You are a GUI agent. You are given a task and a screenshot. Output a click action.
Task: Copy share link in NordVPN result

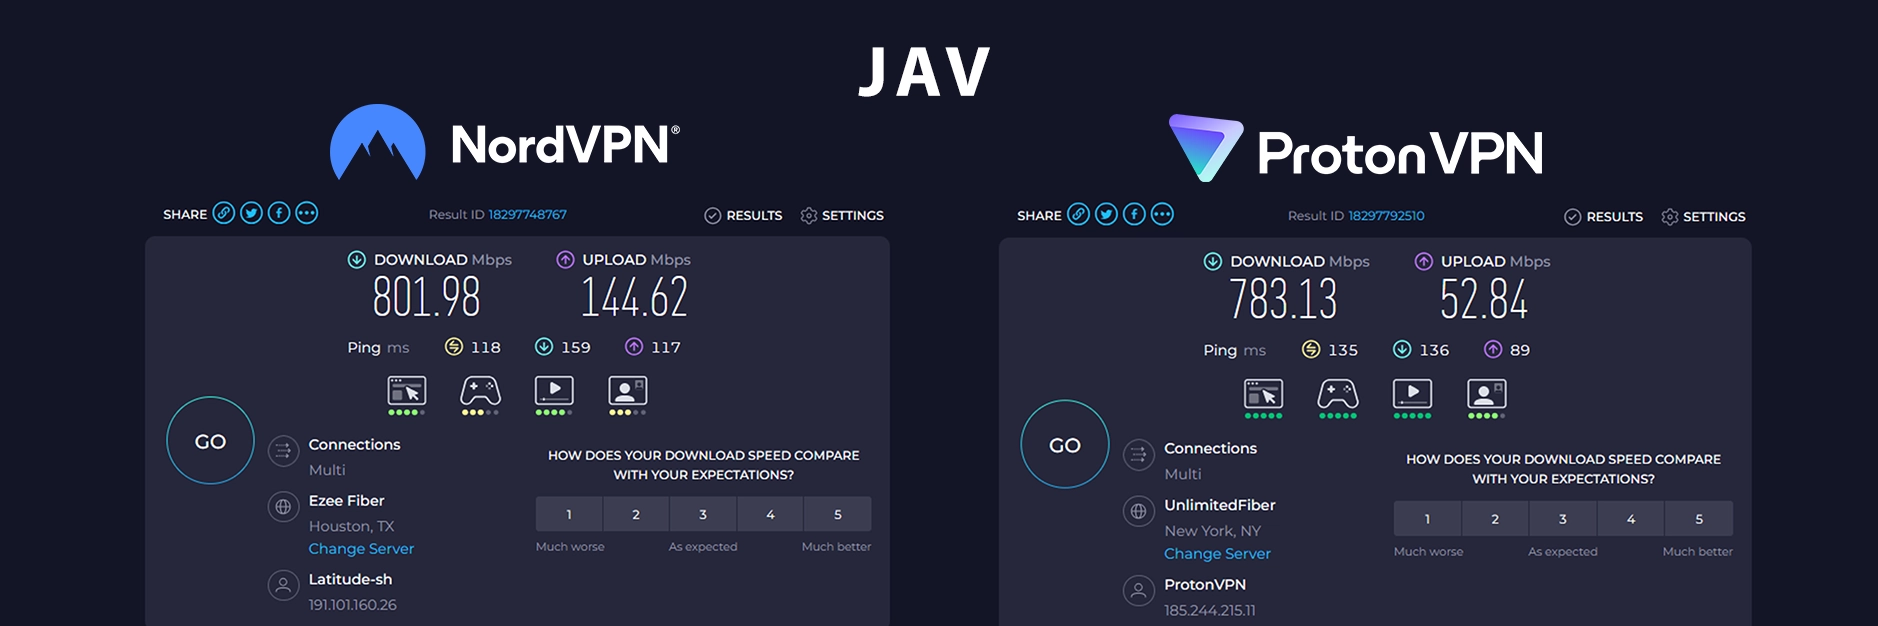click(x=224, y=213)
